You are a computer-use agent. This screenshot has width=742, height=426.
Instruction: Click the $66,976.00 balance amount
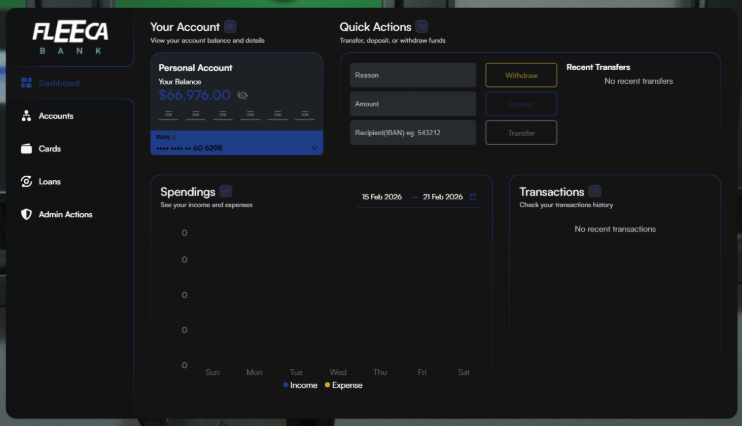pyautogui.click(x=194, y=95)
